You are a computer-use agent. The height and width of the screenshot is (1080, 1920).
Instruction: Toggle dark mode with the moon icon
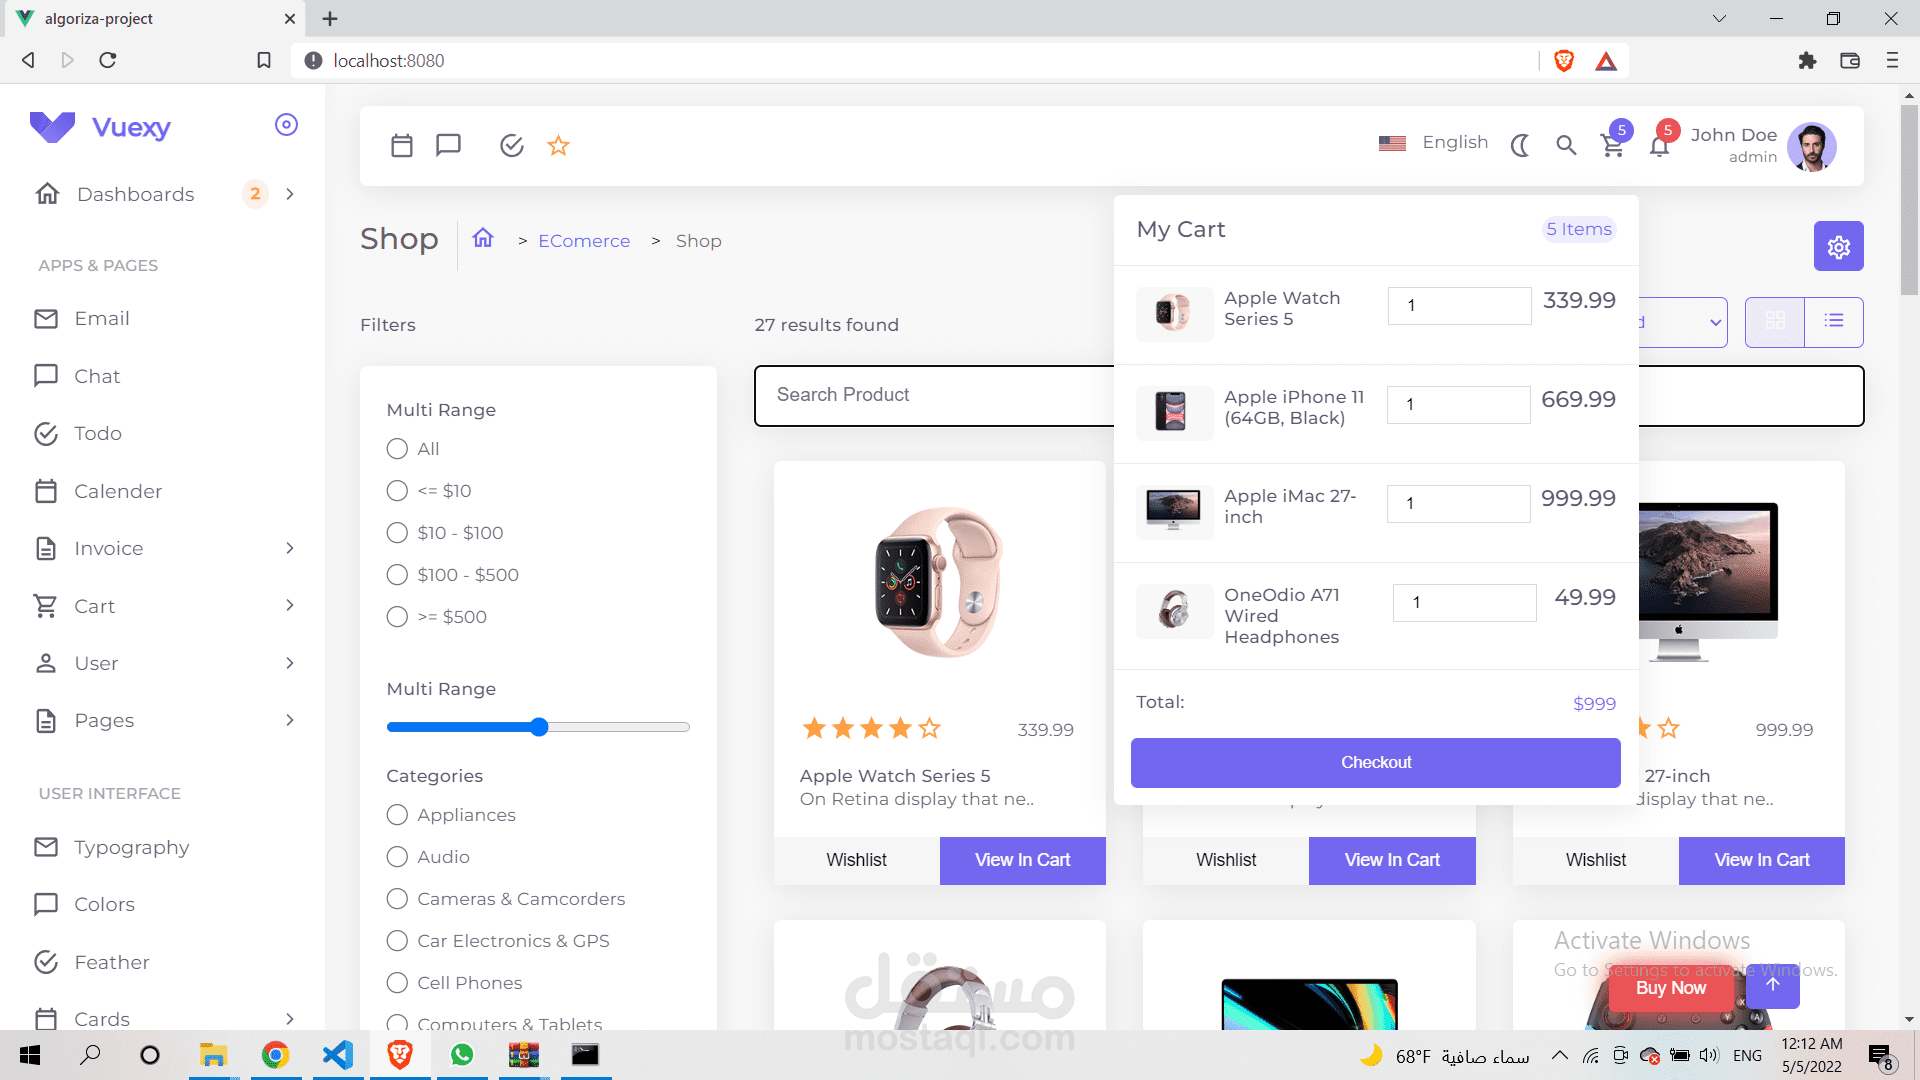(x=1520, y=146)
